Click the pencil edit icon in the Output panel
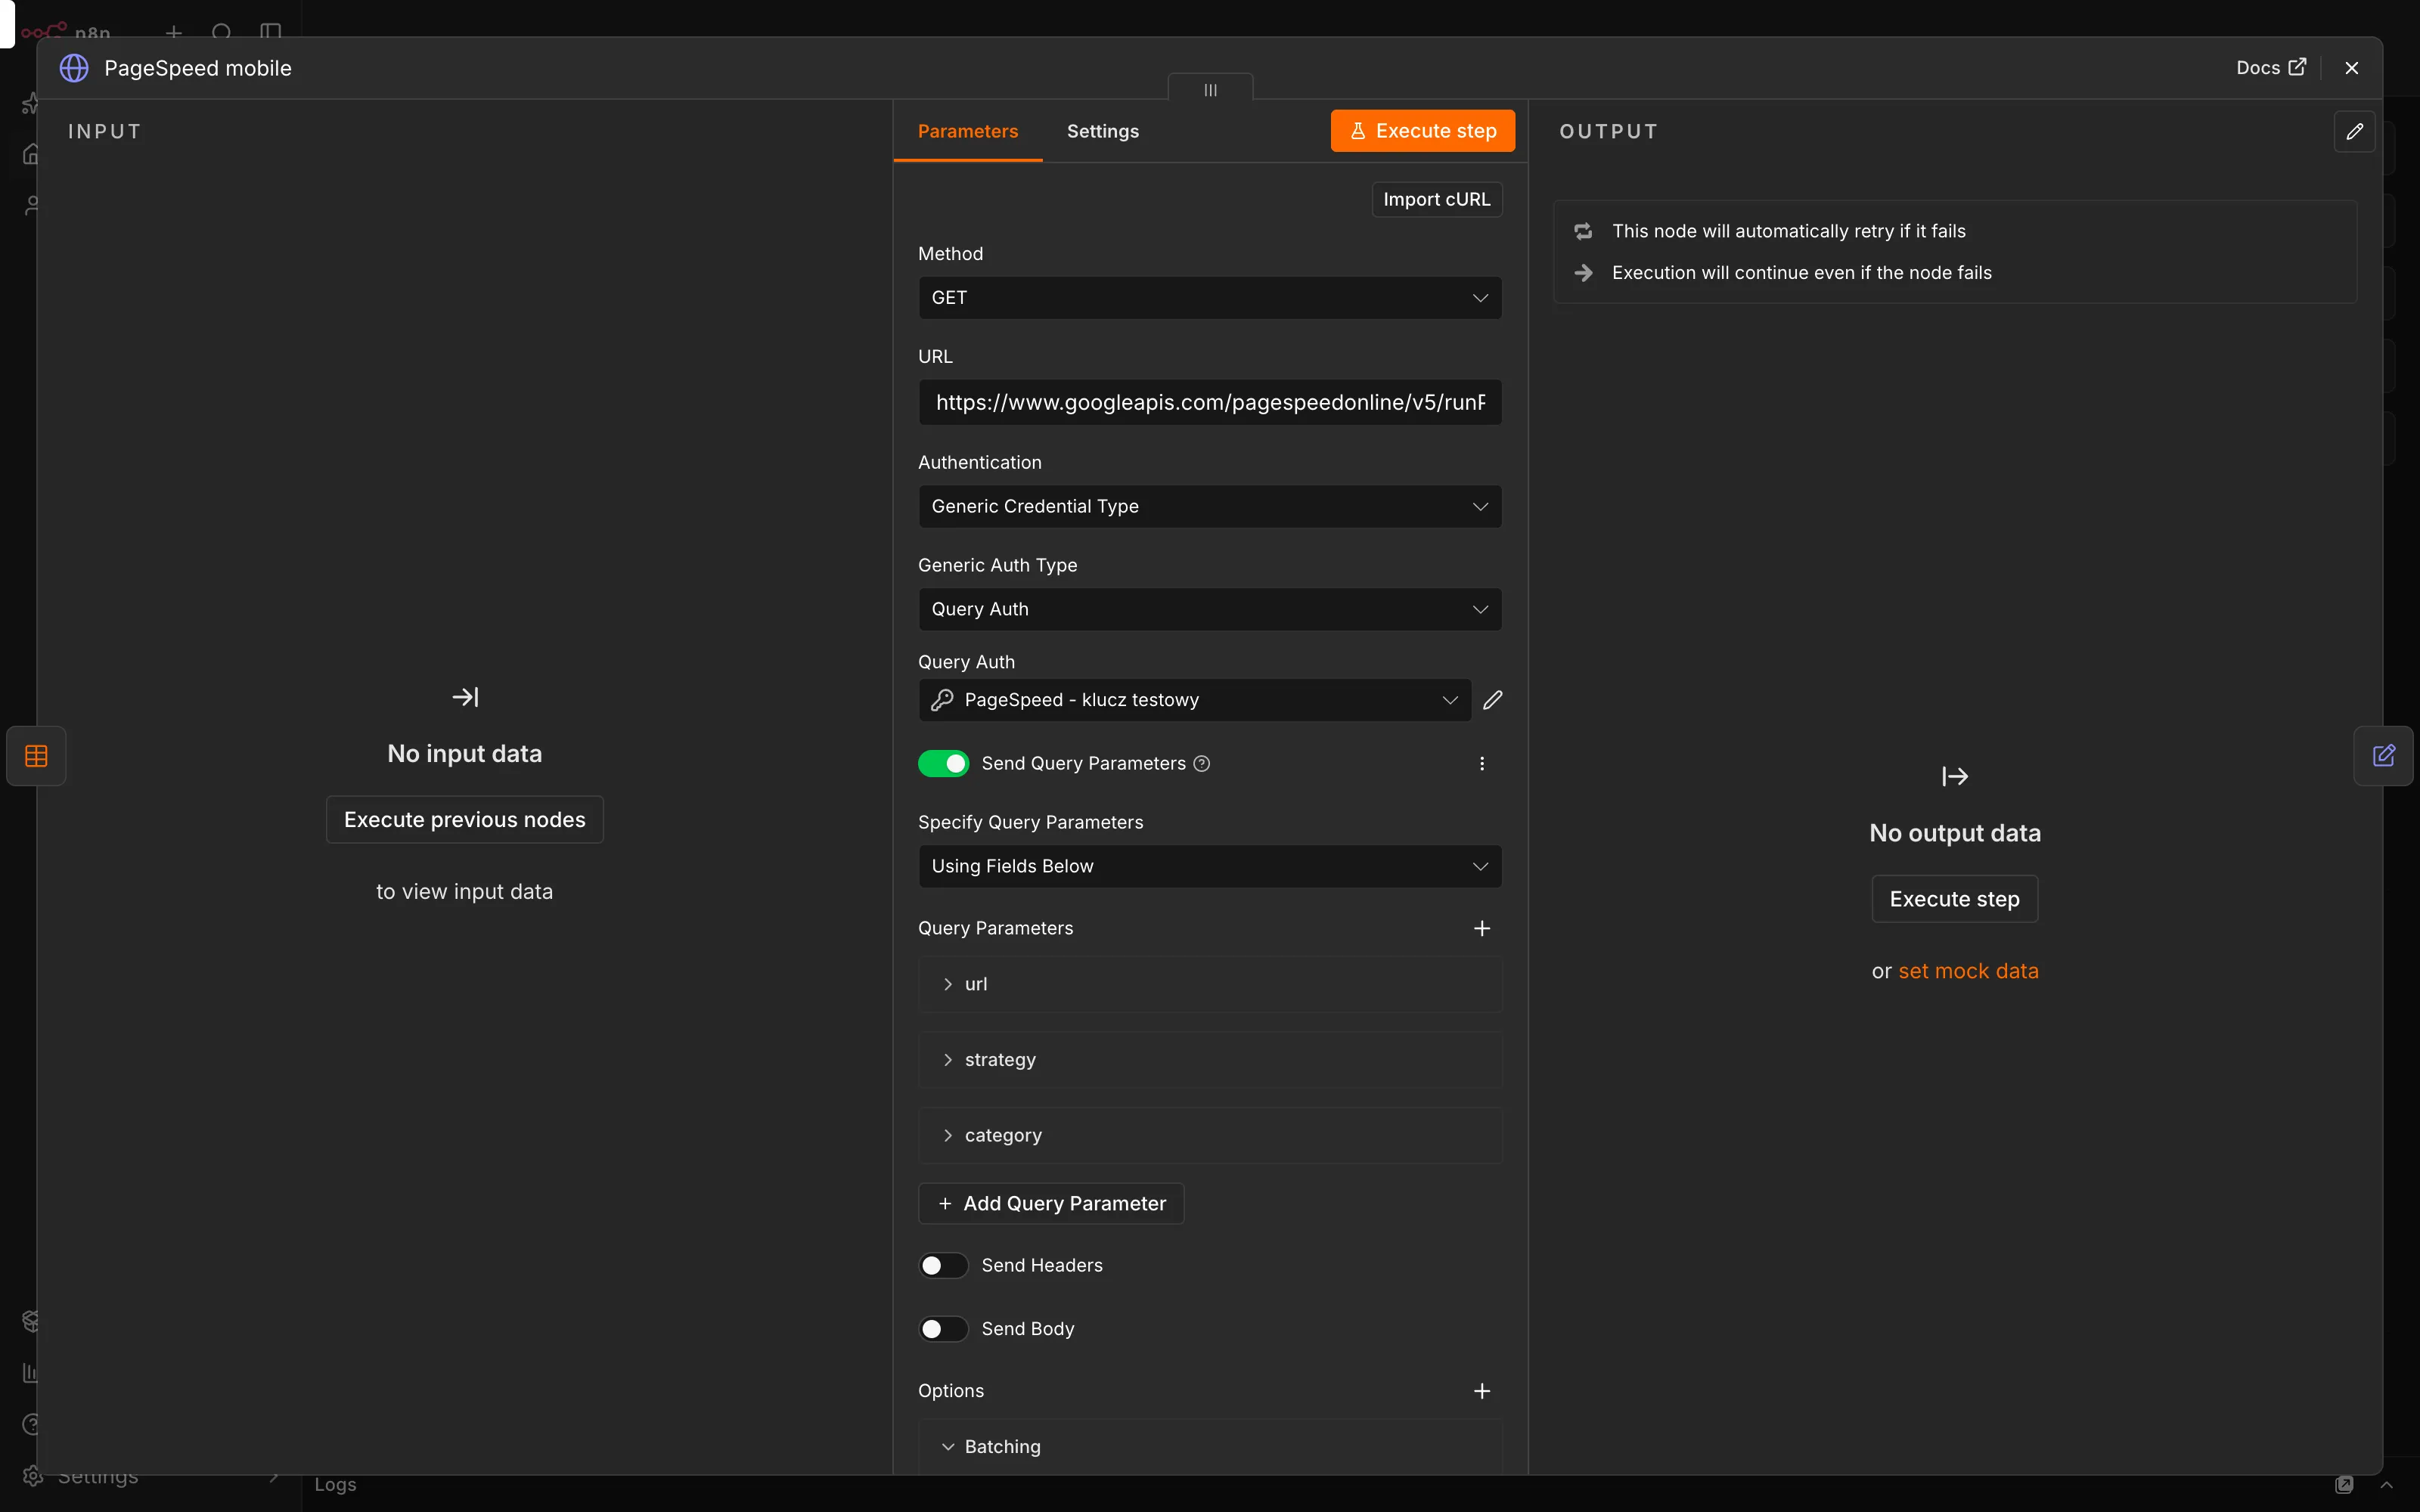The width and height of the screenshot is (2420, 1512). [x=2354, y=132]
